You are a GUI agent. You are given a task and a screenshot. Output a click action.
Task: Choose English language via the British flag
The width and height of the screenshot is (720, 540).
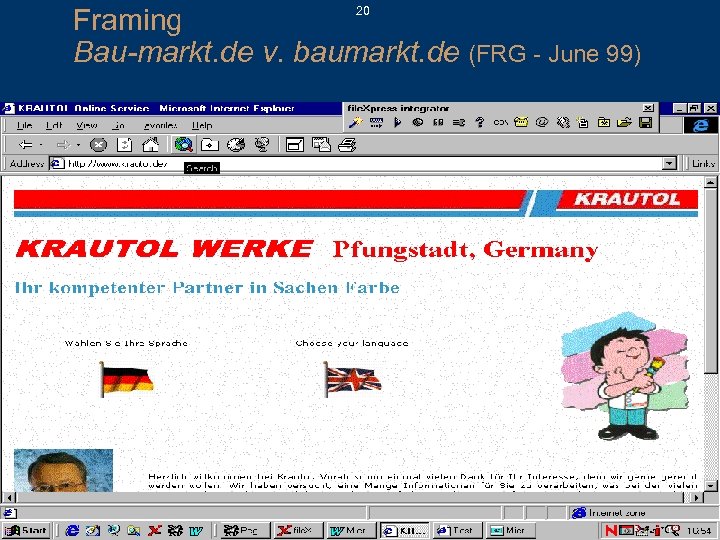click(352, 379)
